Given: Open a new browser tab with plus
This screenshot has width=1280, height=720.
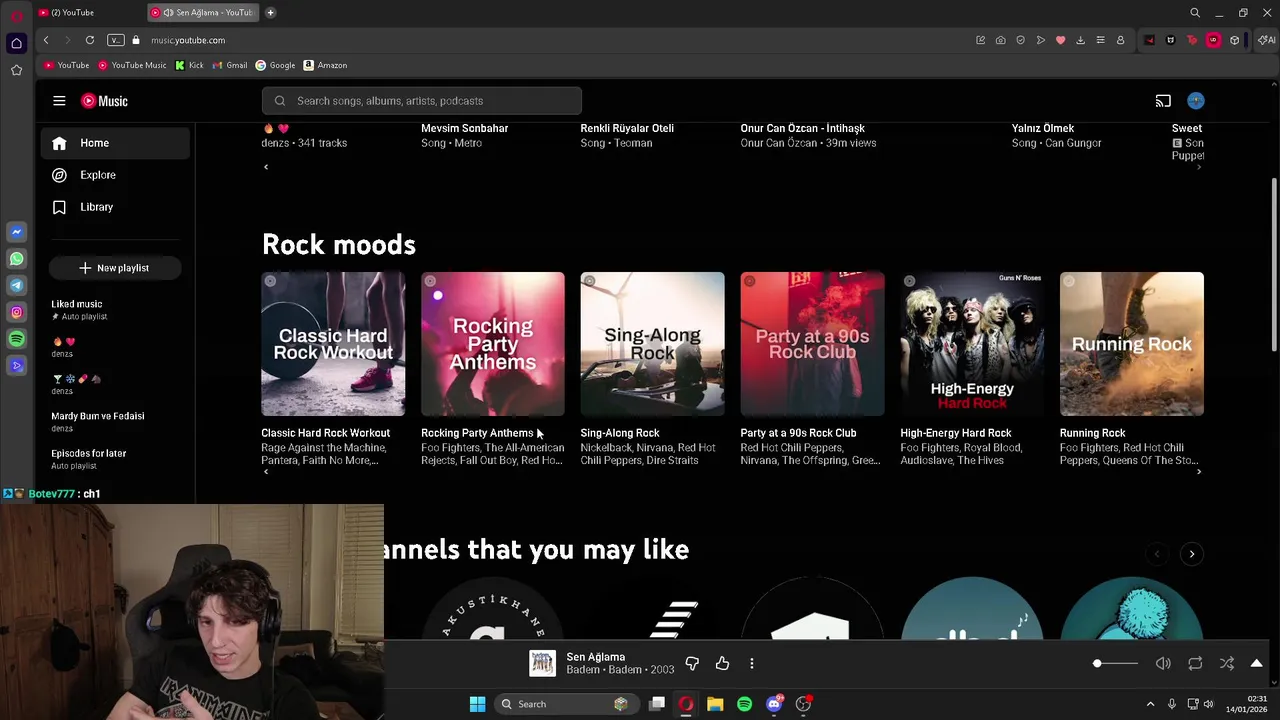Looking at the screenshot, I should click(270, 12).
